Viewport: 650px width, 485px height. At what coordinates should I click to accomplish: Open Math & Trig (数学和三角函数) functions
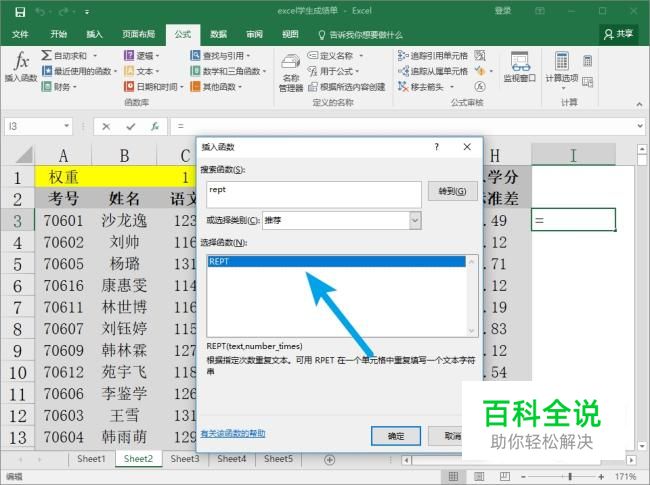pyautogui.click(x=228, y=71)
